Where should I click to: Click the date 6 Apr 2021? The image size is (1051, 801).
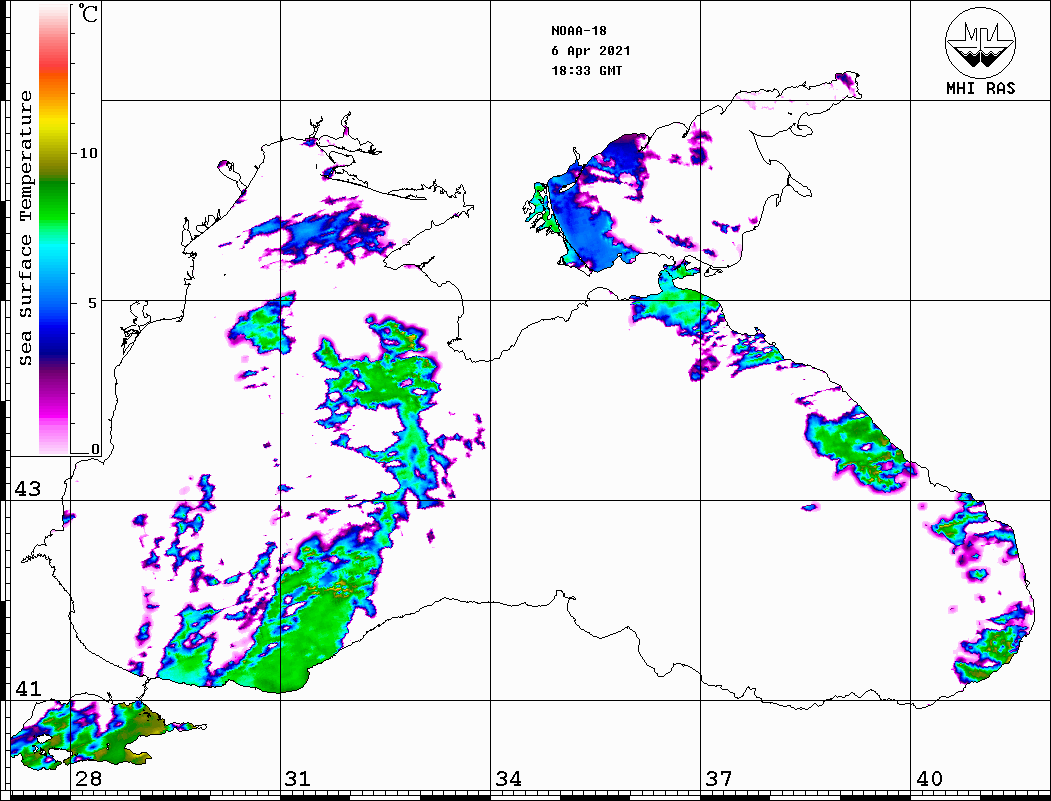591,51
